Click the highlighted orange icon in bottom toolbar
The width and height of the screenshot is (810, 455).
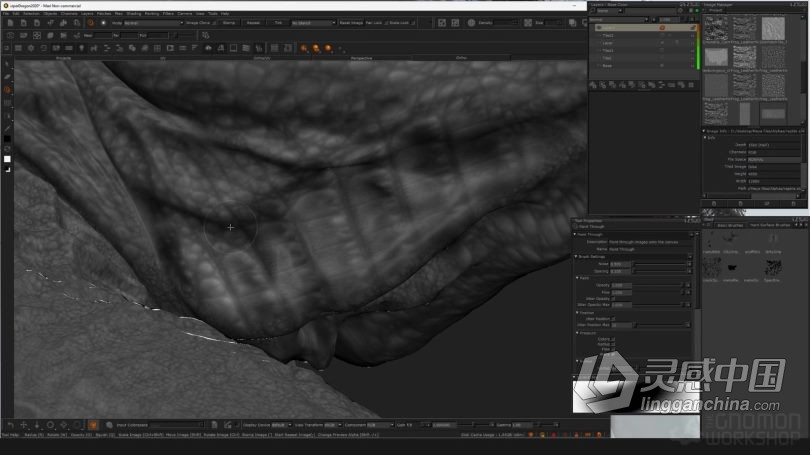(x=93, y=425)
